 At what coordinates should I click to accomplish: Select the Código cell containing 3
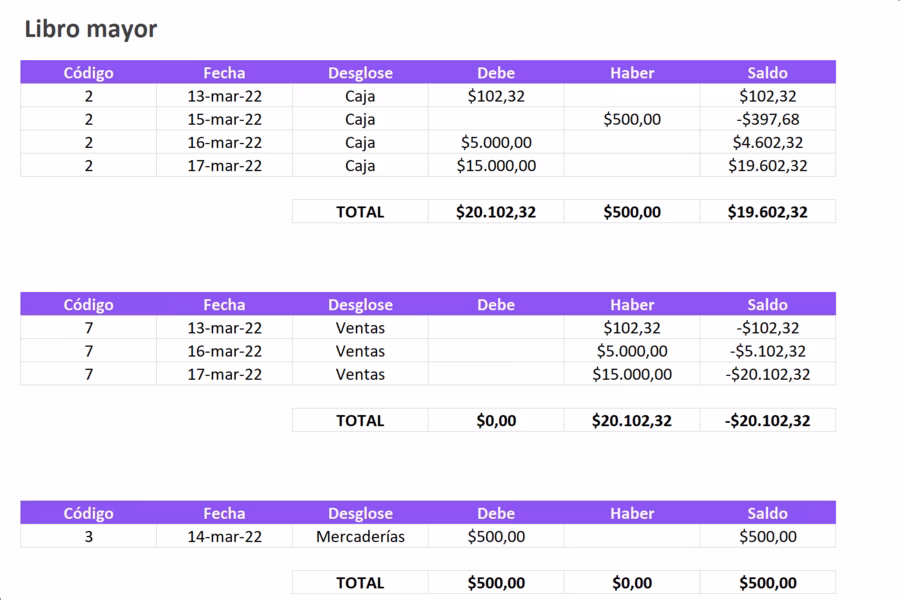(88, 536)
